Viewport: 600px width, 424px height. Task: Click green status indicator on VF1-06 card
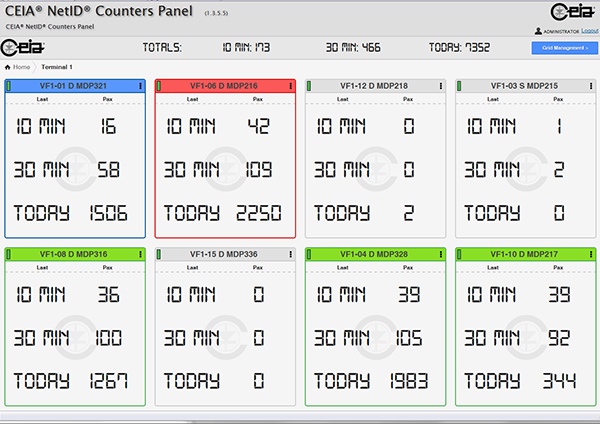[x=159, y=86]
